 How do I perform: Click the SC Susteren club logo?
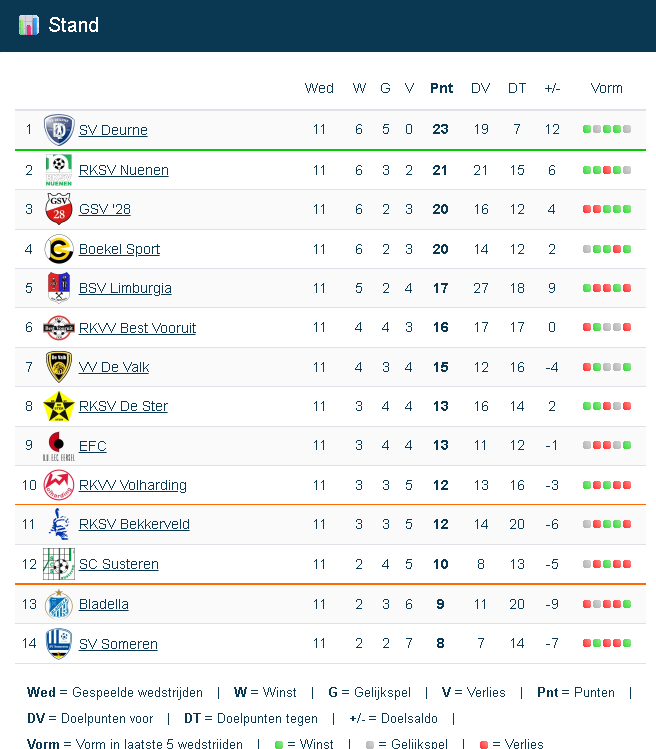[59, 564]
